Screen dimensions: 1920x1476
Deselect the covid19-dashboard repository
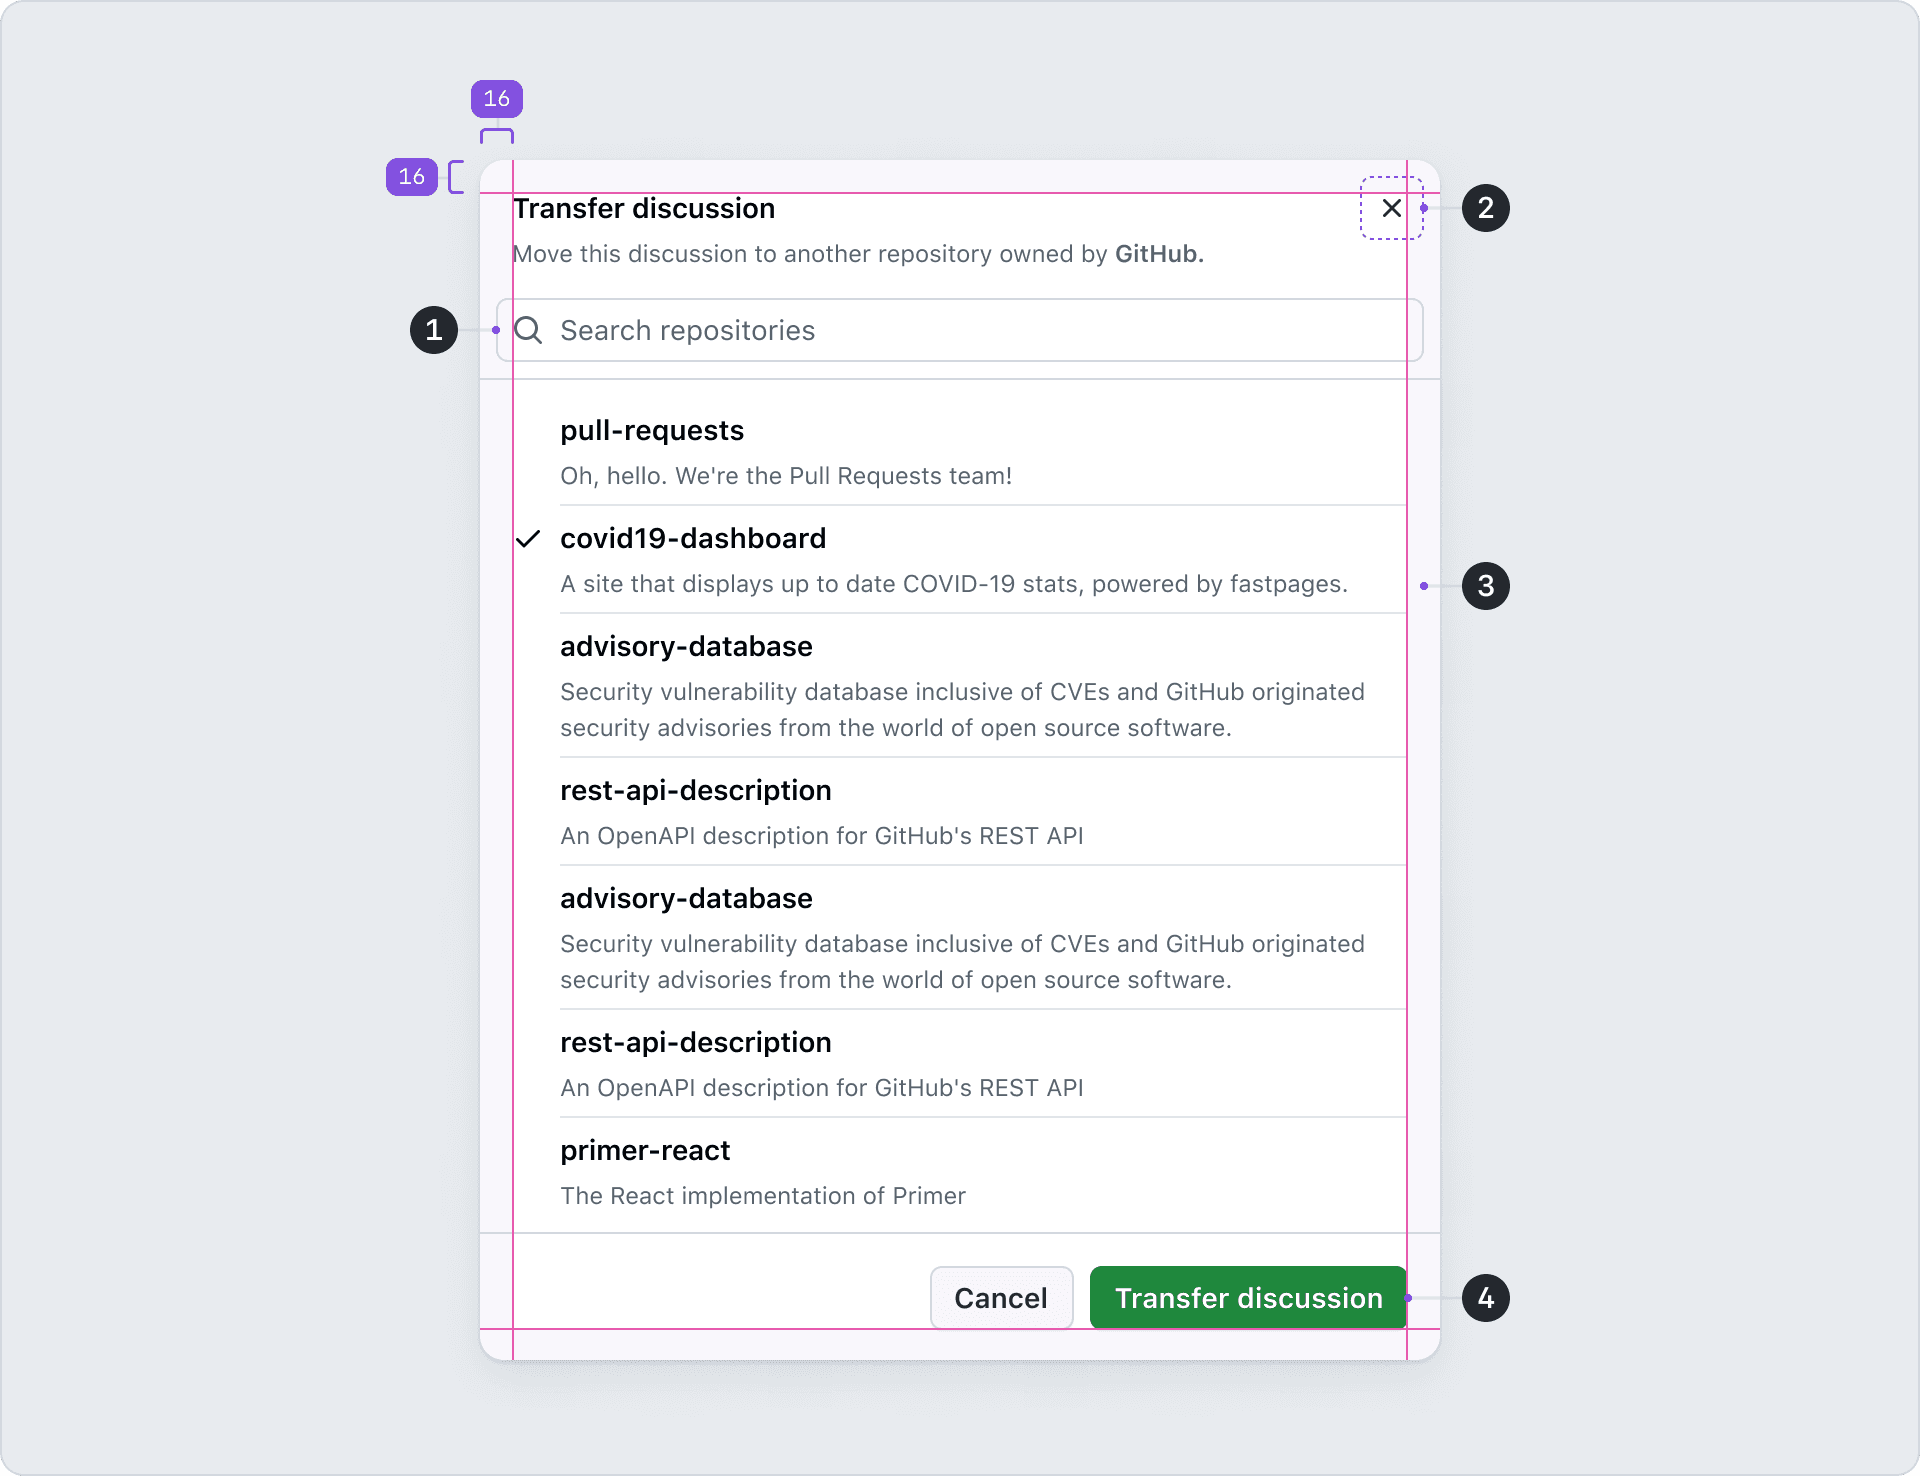tap(693, 539)
